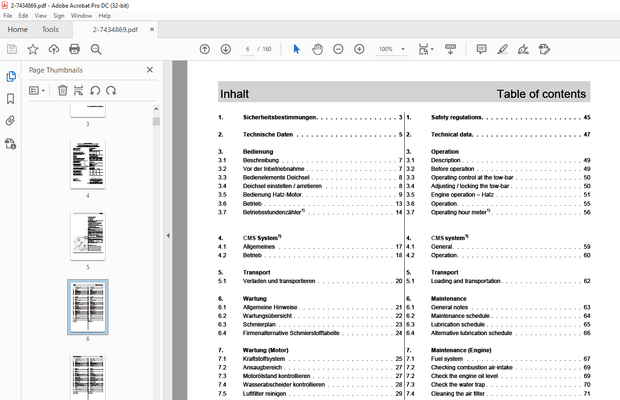Open the Window menu

(81, 16)
